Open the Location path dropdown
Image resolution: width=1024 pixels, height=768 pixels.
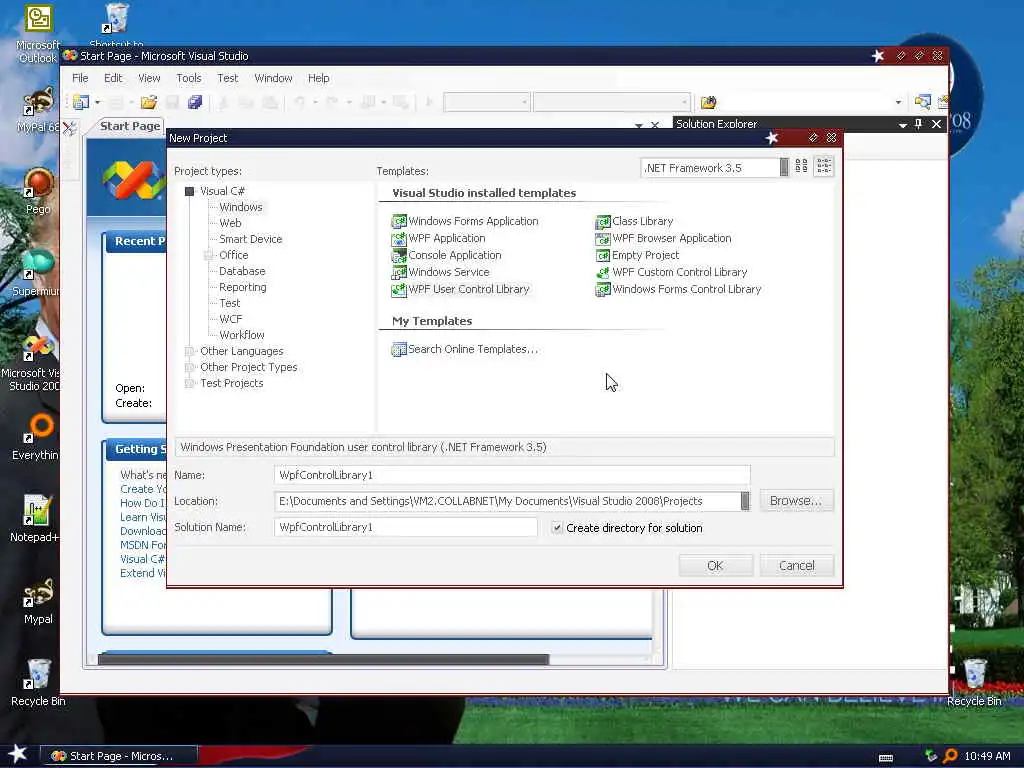click(744, 501)
